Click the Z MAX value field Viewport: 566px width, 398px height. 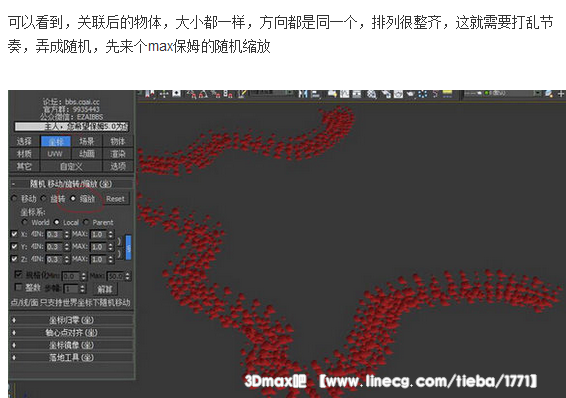point(99,259)
